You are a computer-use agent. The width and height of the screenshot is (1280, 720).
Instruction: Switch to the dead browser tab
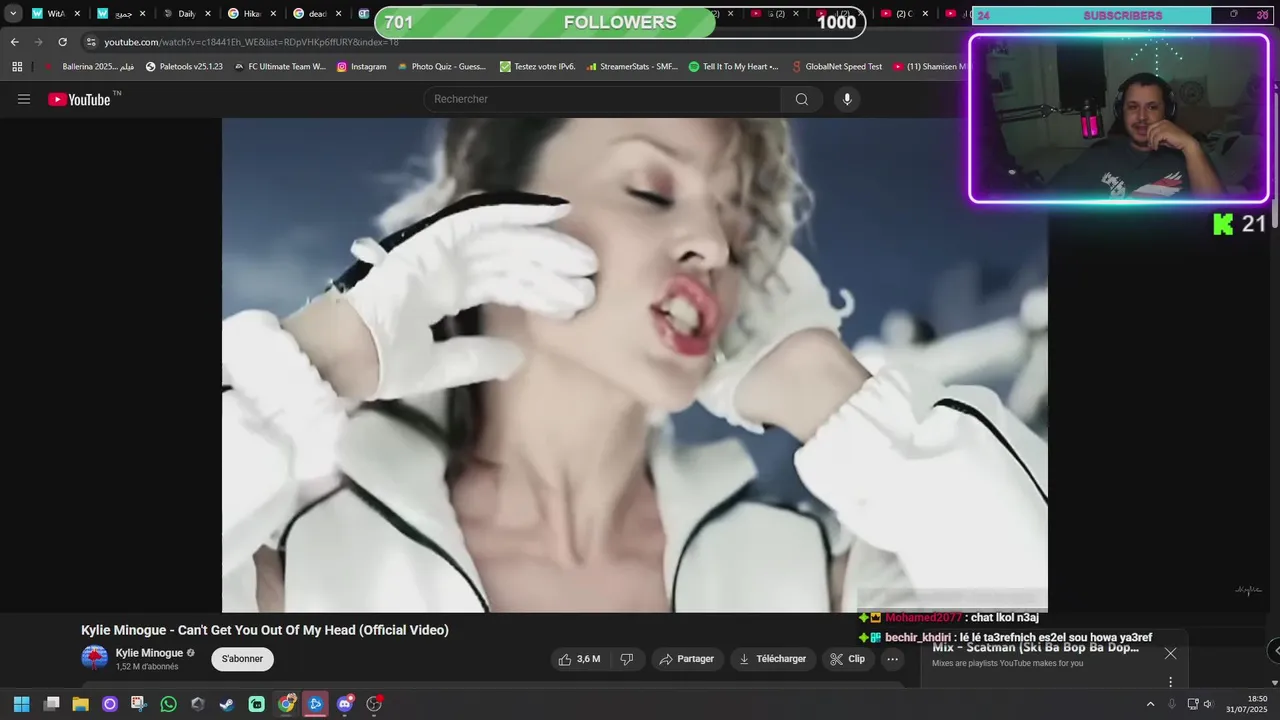(x=317, y=14)
